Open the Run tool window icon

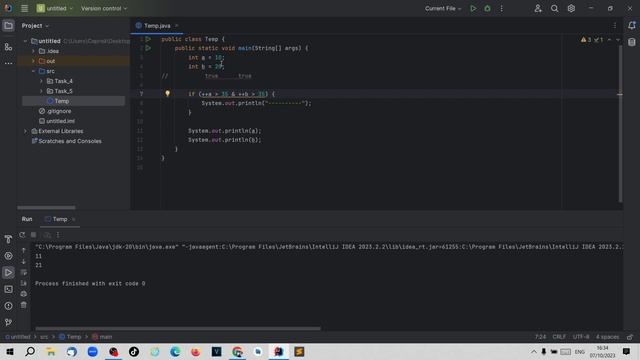[8, 273]
